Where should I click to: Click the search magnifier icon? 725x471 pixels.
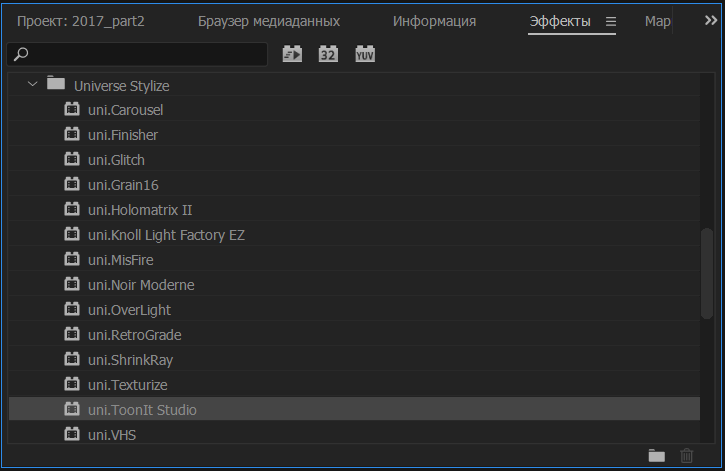(x=21, y=54)
